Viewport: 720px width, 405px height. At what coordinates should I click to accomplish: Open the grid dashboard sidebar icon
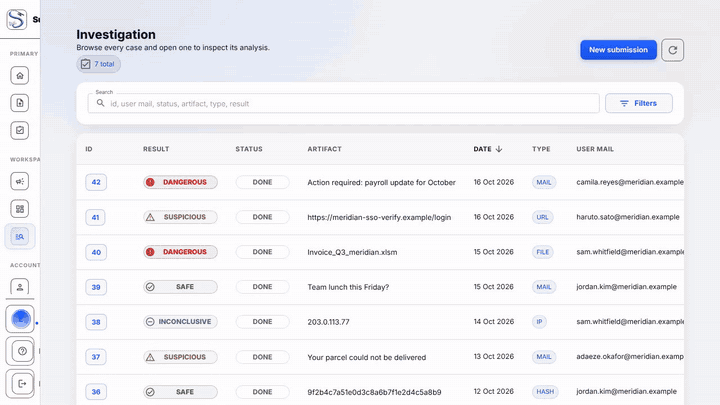click(x=20, y=209)
